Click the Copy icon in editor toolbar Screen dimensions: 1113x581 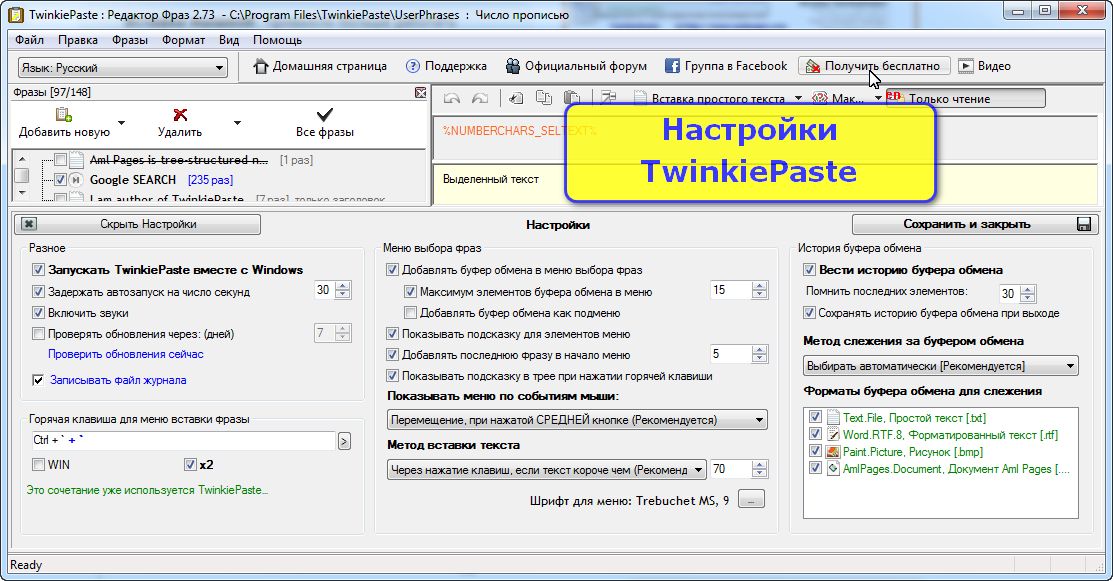(x=544, y=98)
